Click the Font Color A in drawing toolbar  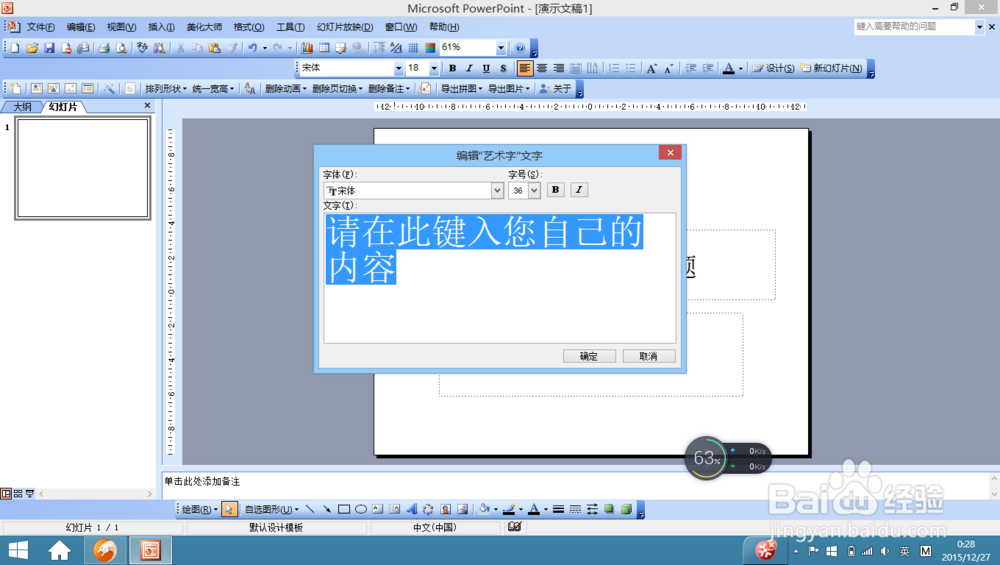pyautogui.click(x=534, y=509)
